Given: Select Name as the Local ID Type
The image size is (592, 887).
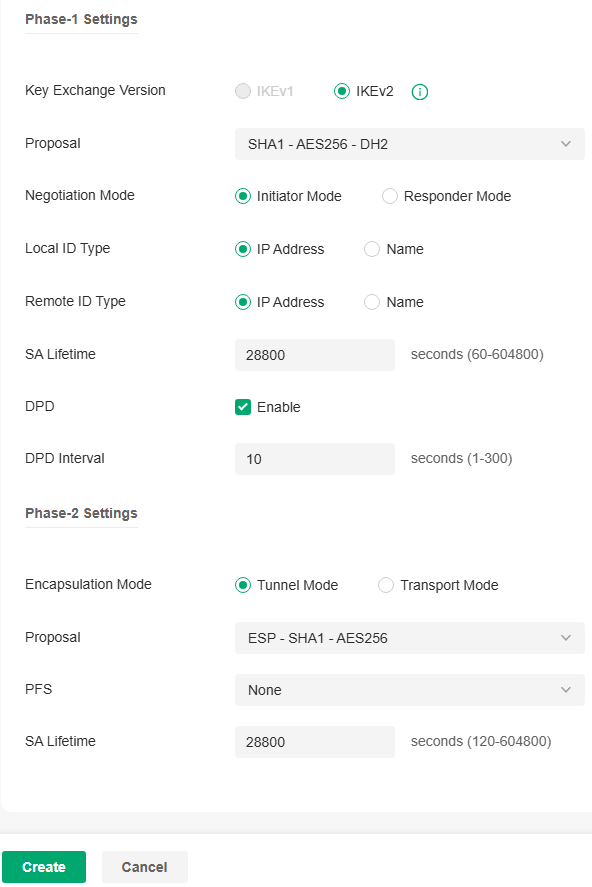Looking at the screenshot, I should click(371, 249).
